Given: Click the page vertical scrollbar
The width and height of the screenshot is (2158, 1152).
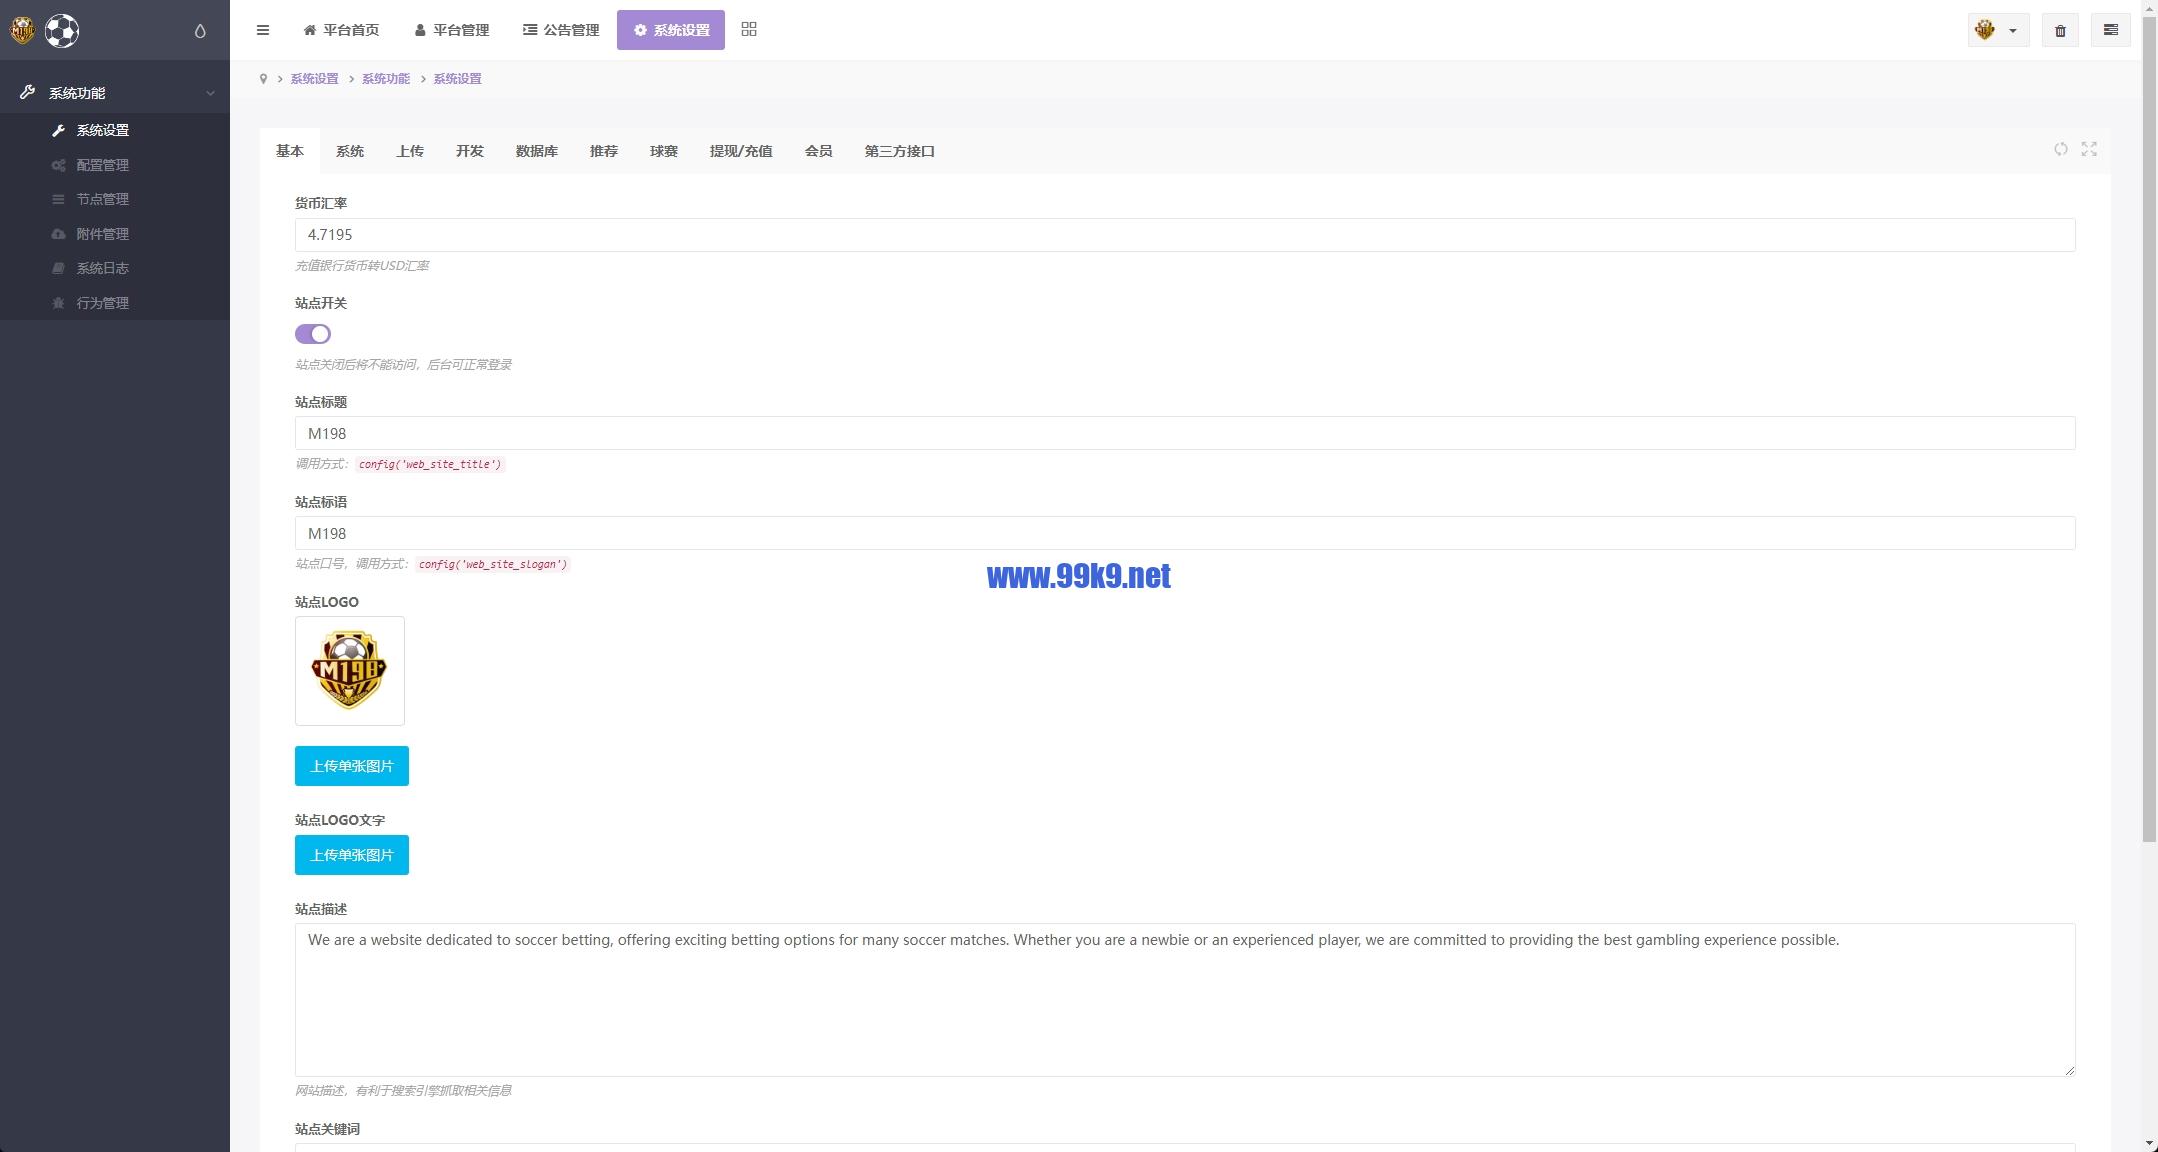Looking at the screenshot, I should tap(2150, 428).
